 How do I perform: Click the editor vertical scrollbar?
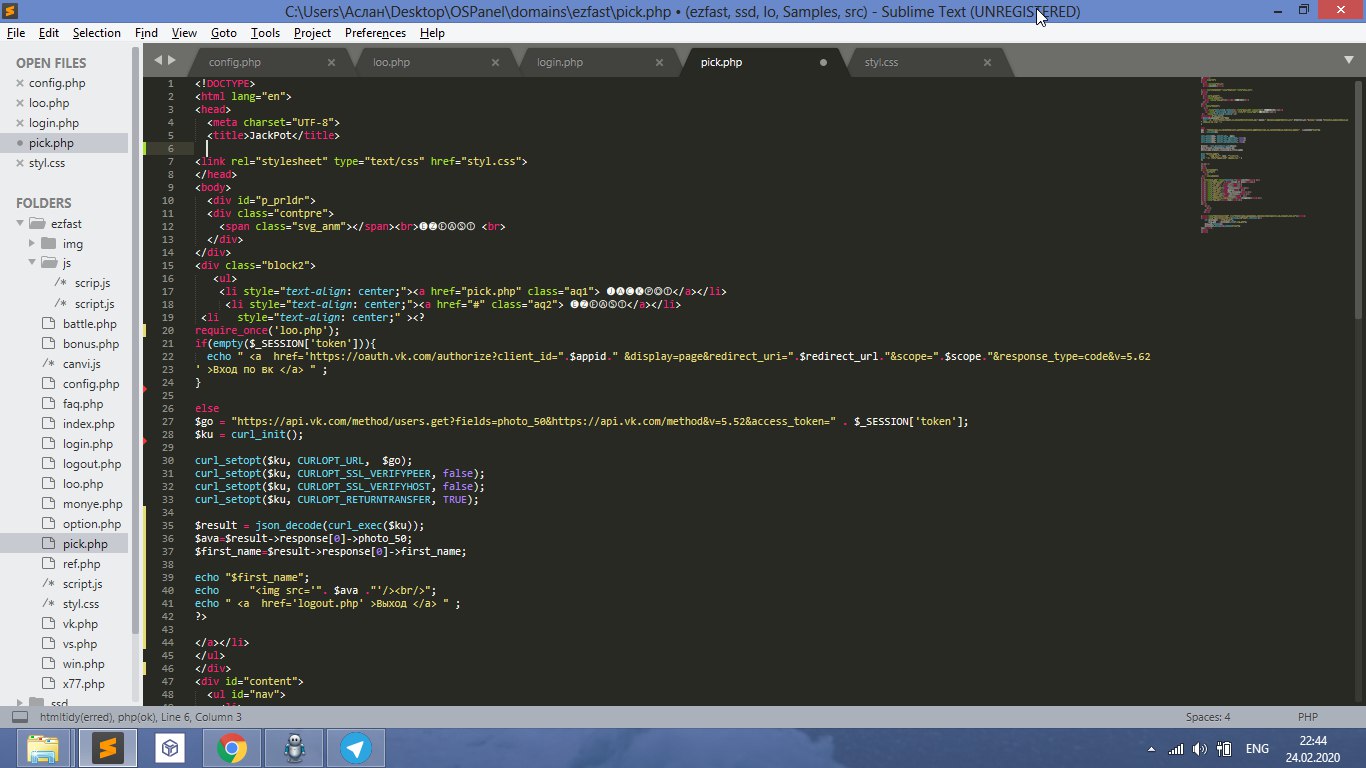tap(1358, 200)
